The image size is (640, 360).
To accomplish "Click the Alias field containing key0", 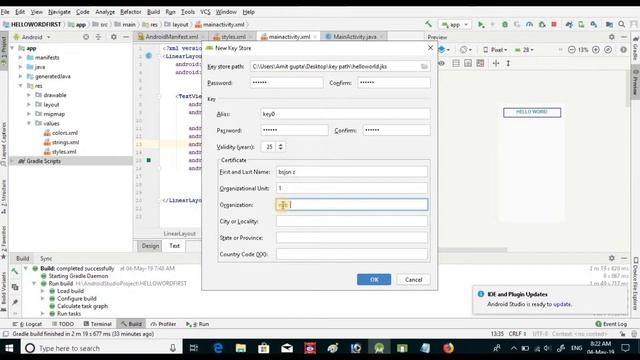I will [x=345, y=114].
